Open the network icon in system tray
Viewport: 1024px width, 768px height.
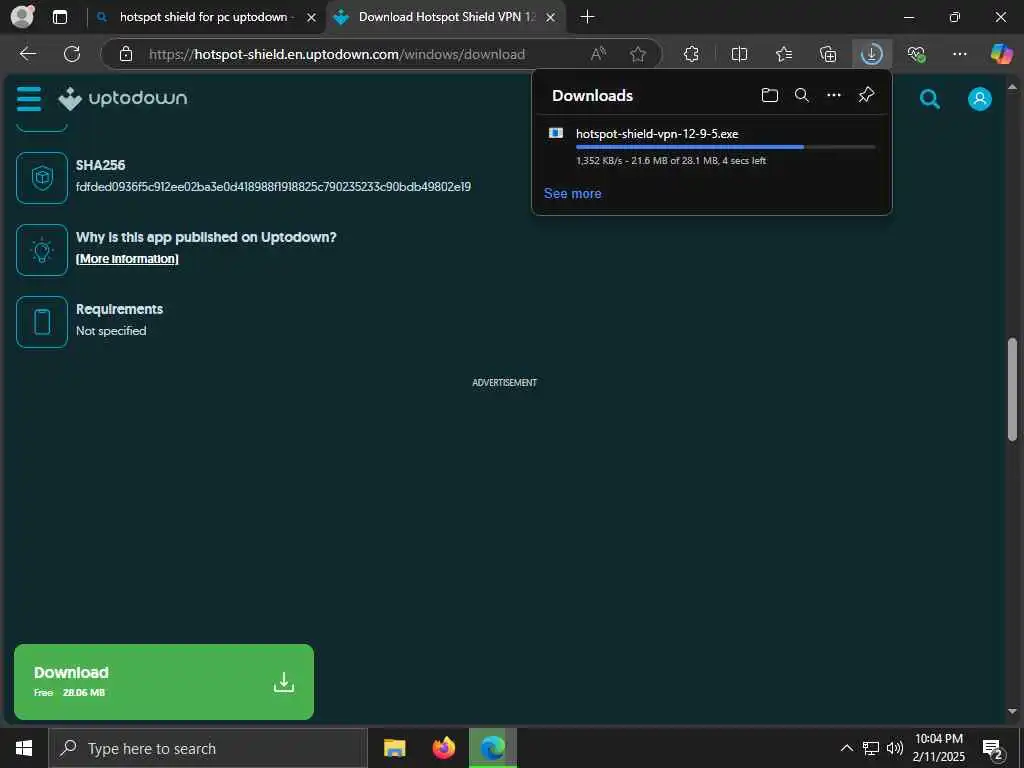871,748
